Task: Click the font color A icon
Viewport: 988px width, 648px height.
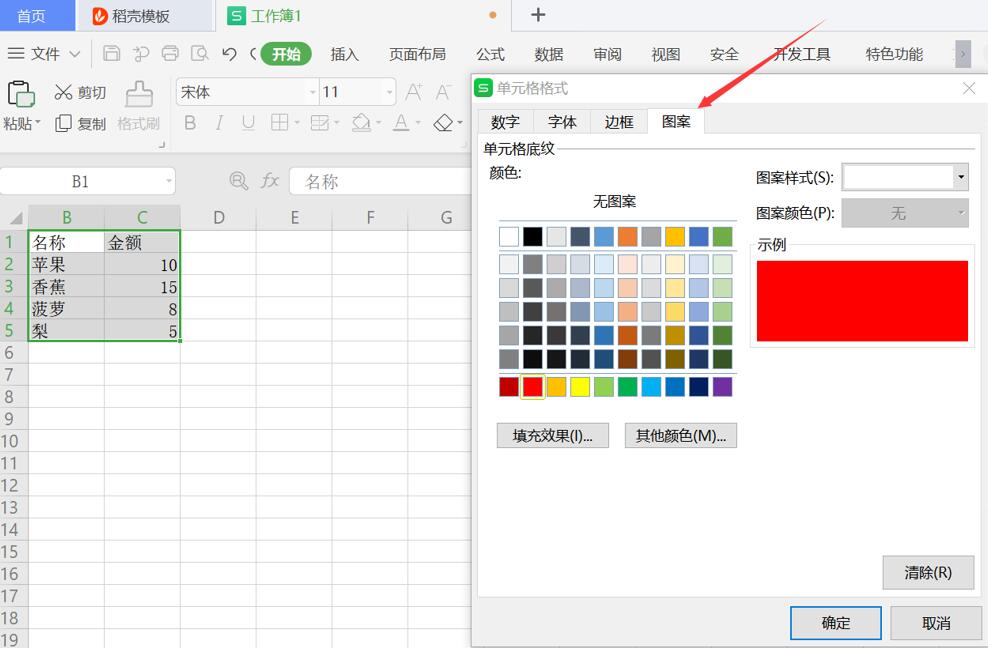Action: pos(401,122)
